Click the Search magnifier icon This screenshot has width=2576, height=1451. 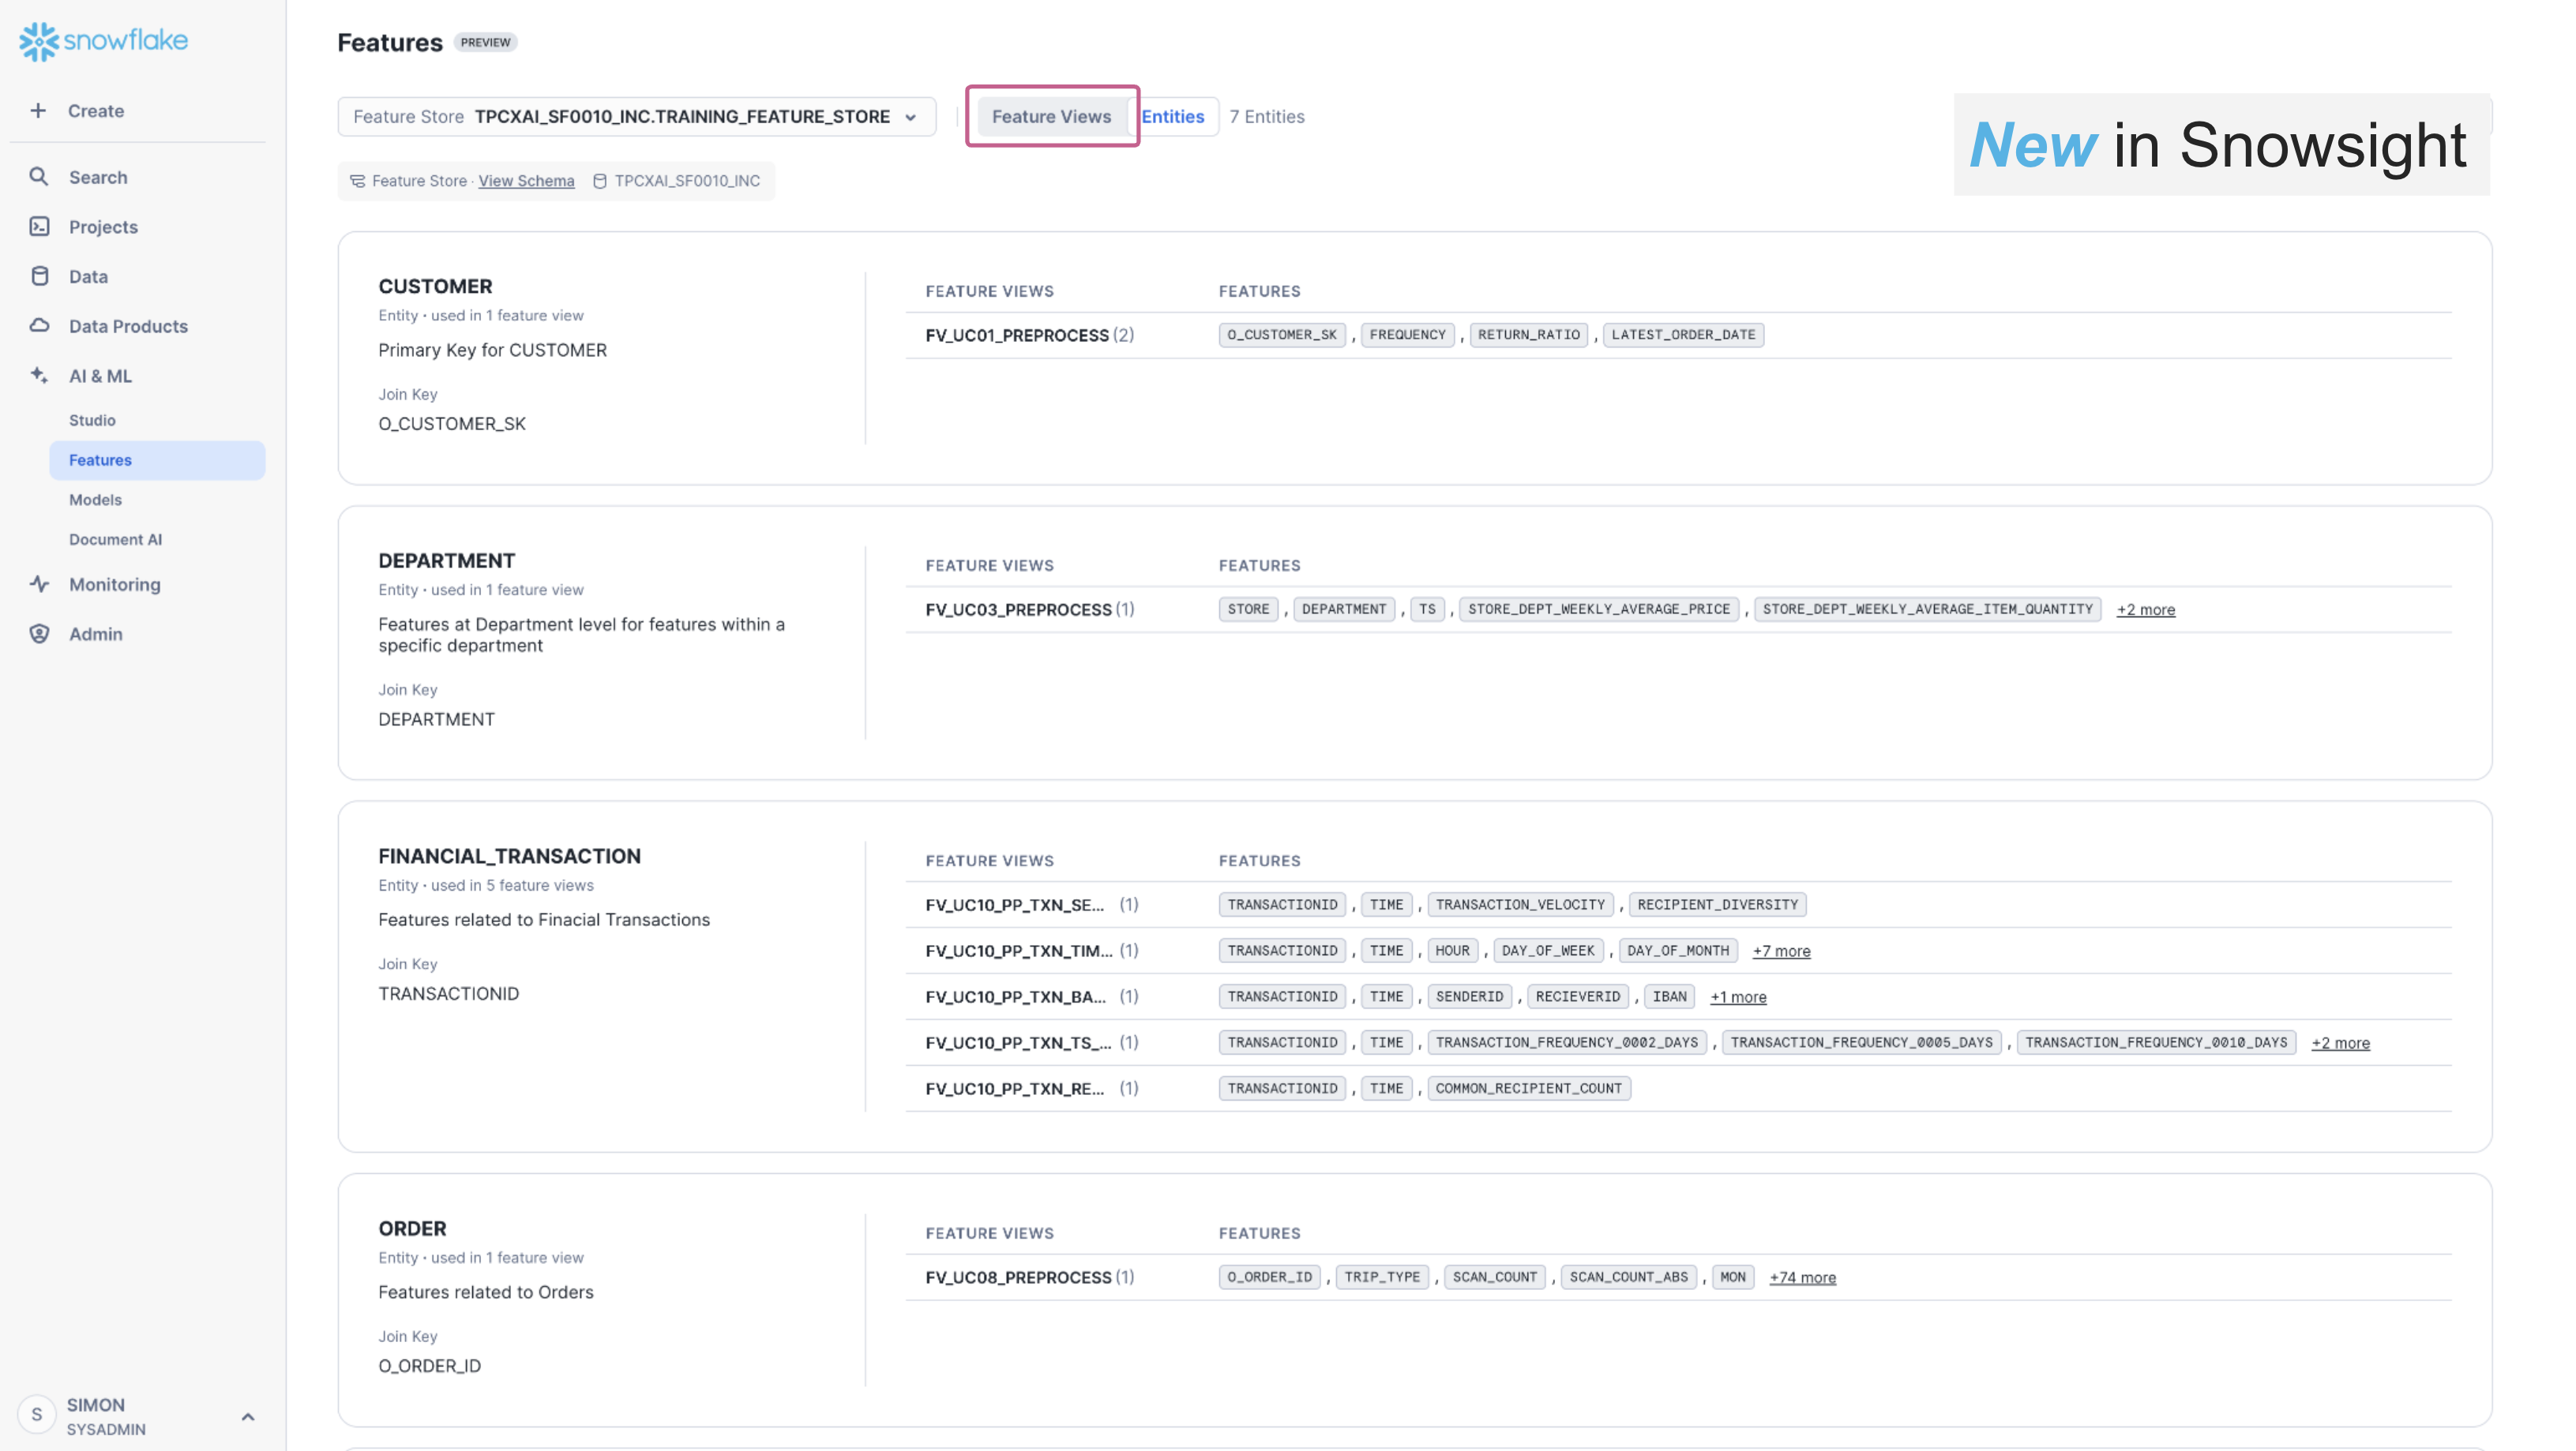(39, 177)
